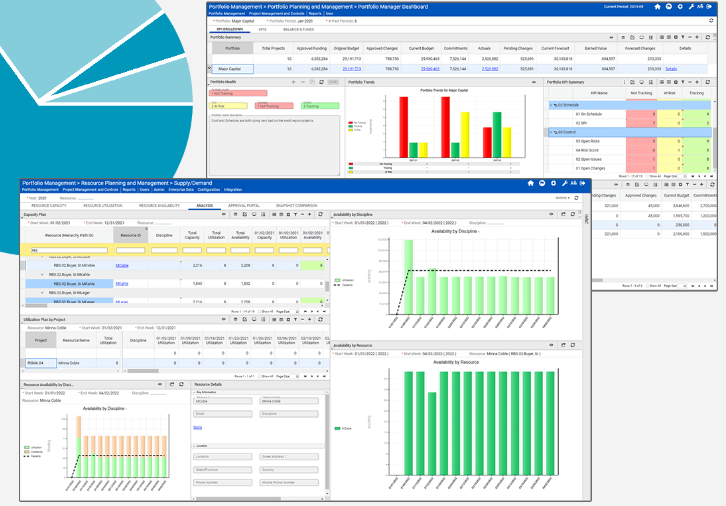Check Show All in Utilization Plan footer
This screenshot has height=506, width=726.
coord(259,376)
